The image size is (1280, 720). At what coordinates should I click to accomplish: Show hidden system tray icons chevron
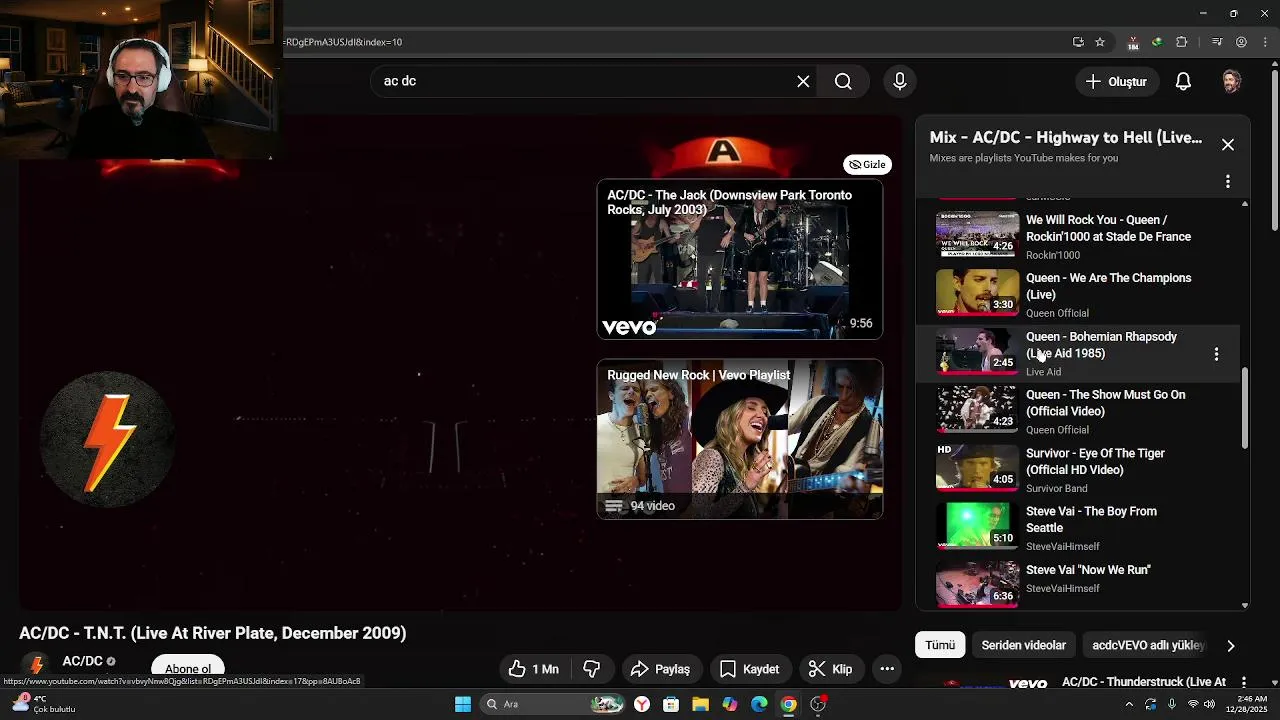tap(1129, 704)
